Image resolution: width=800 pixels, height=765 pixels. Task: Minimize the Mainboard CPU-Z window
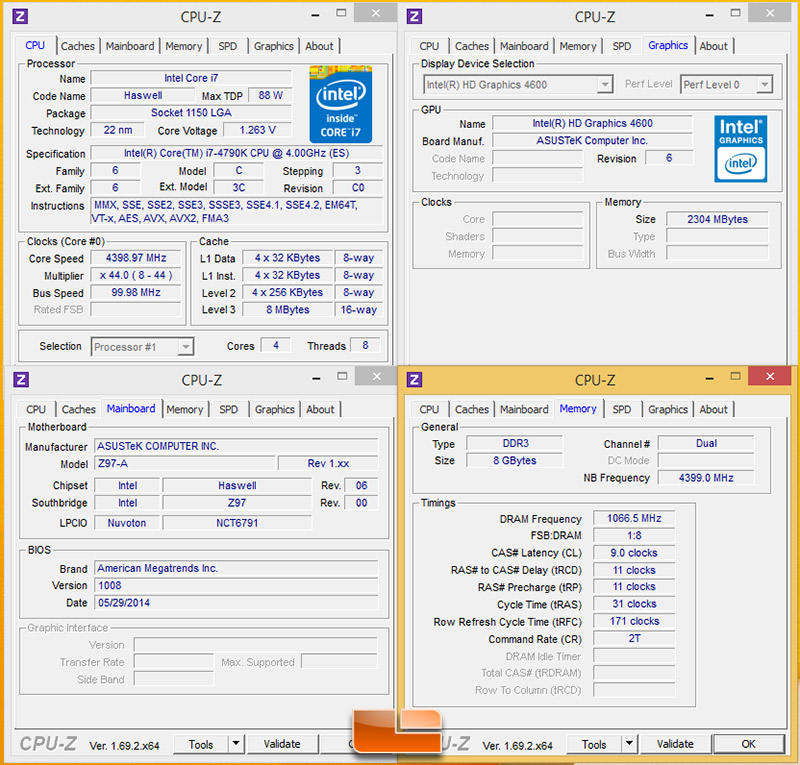point(316,379)
